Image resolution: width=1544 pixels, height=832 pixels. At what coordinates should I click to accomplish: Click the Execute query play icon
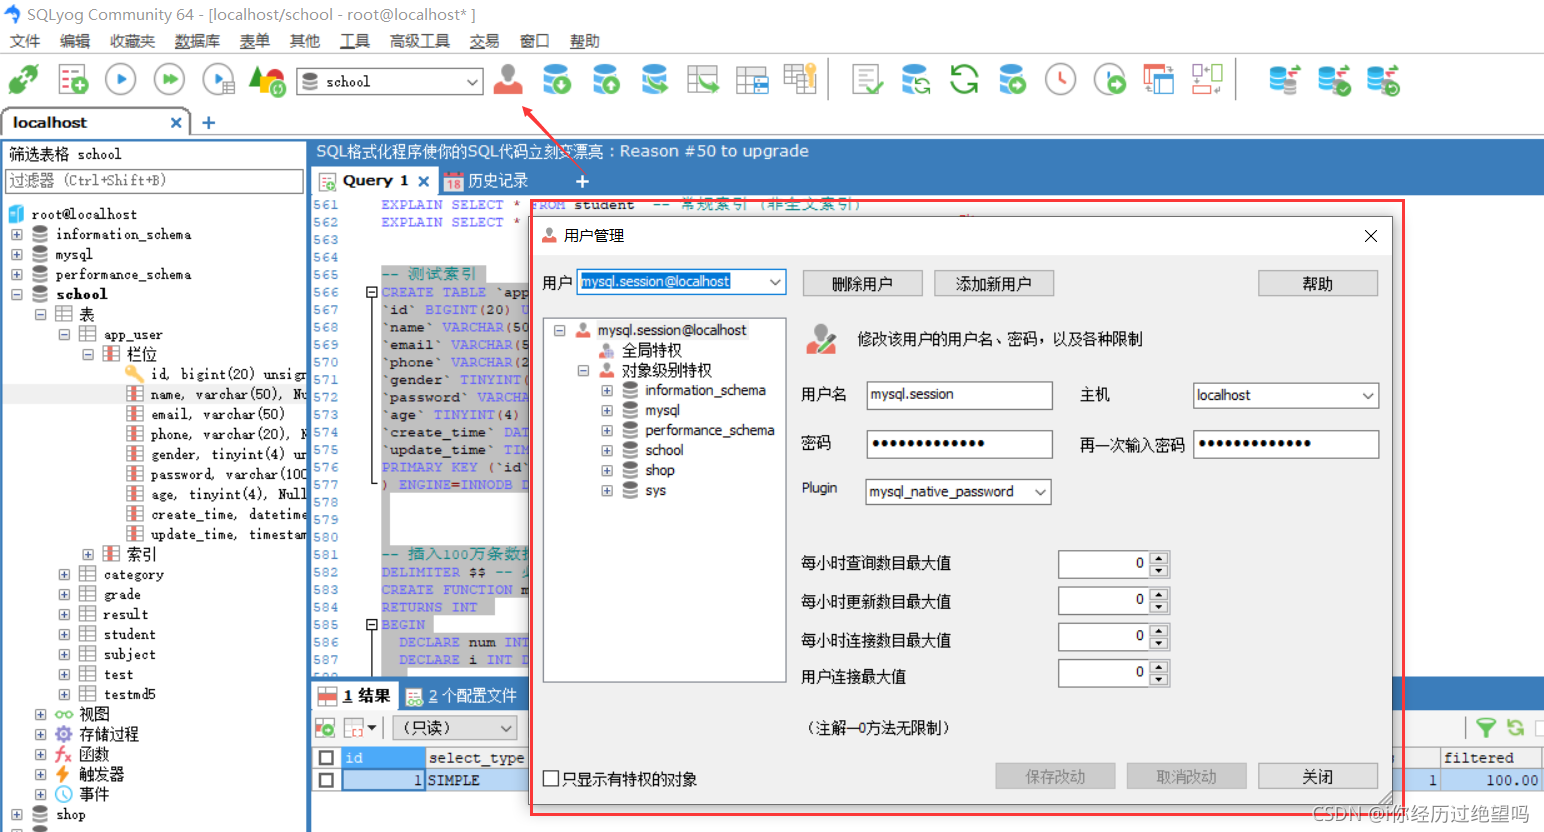pyautogui.click(x=120, y=80)
